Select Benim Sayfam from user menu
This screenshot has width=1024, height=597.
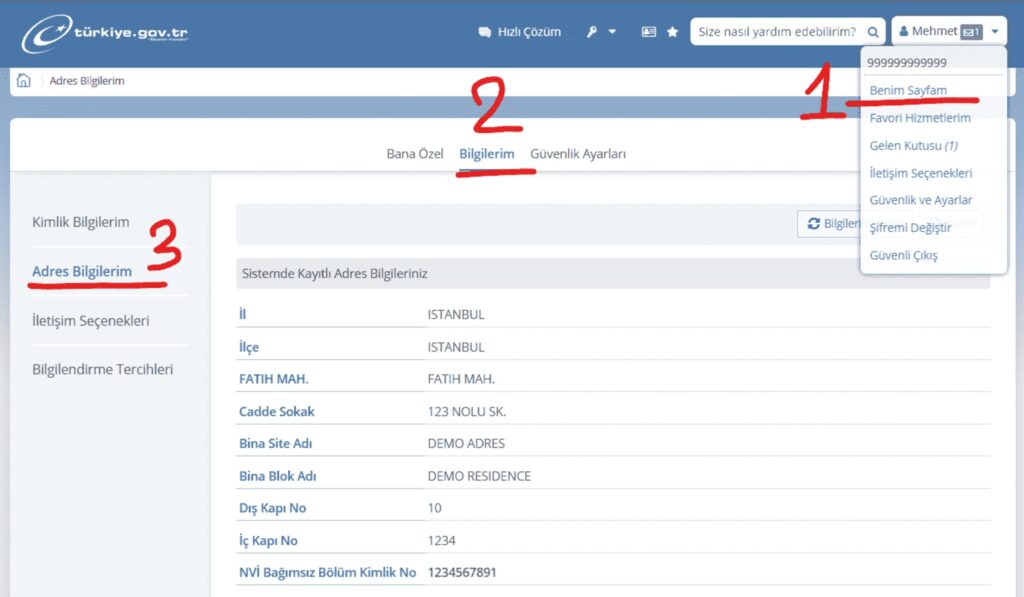coord(908,90)
